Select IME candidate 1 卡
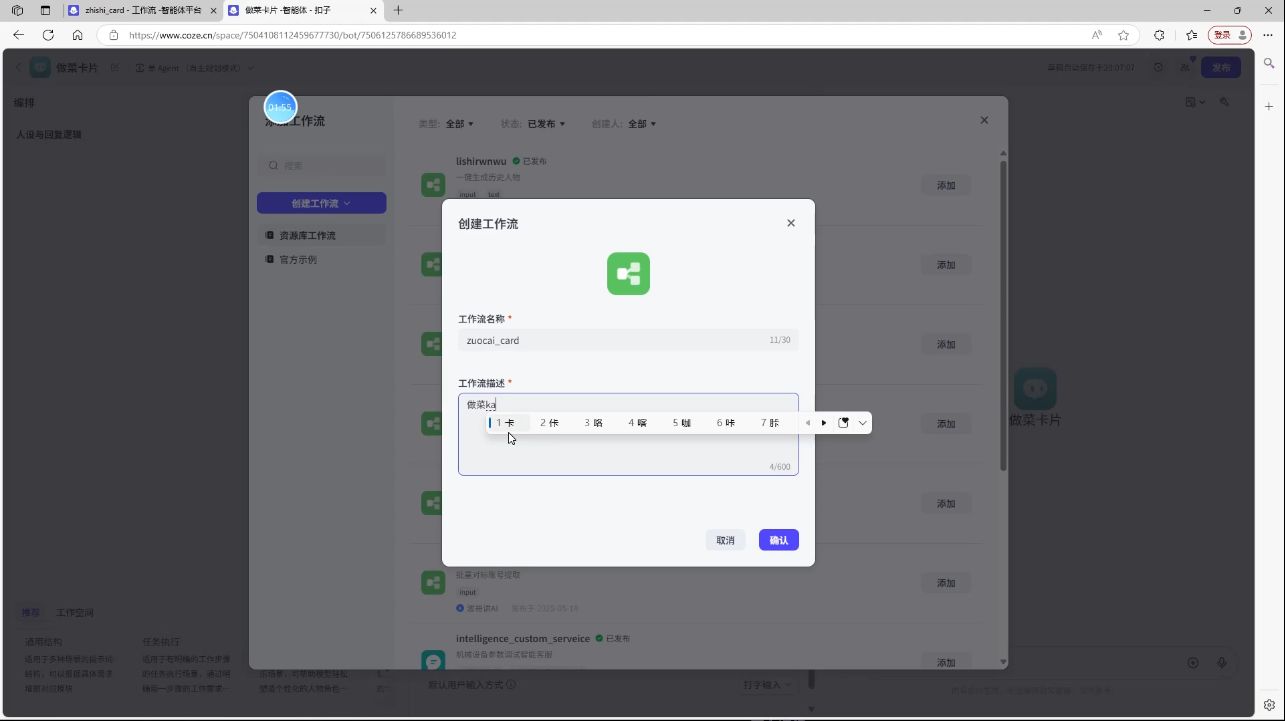The height and width of the screenshot is (721, 1285). (x=506, y=423)
